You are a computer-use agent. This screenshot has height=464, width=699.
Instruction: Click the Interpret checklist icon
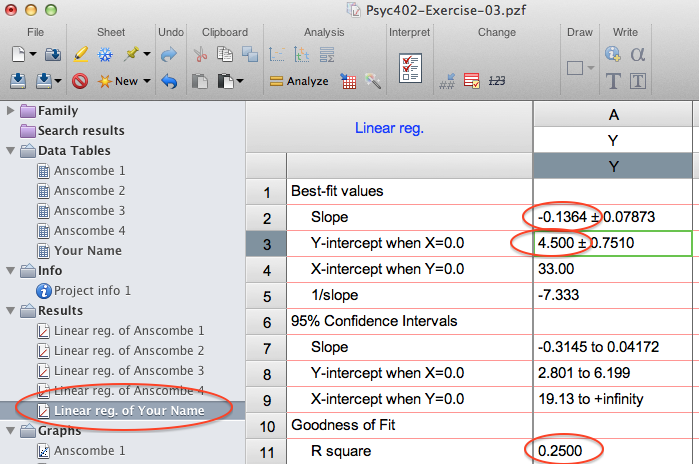pos(409,67)
